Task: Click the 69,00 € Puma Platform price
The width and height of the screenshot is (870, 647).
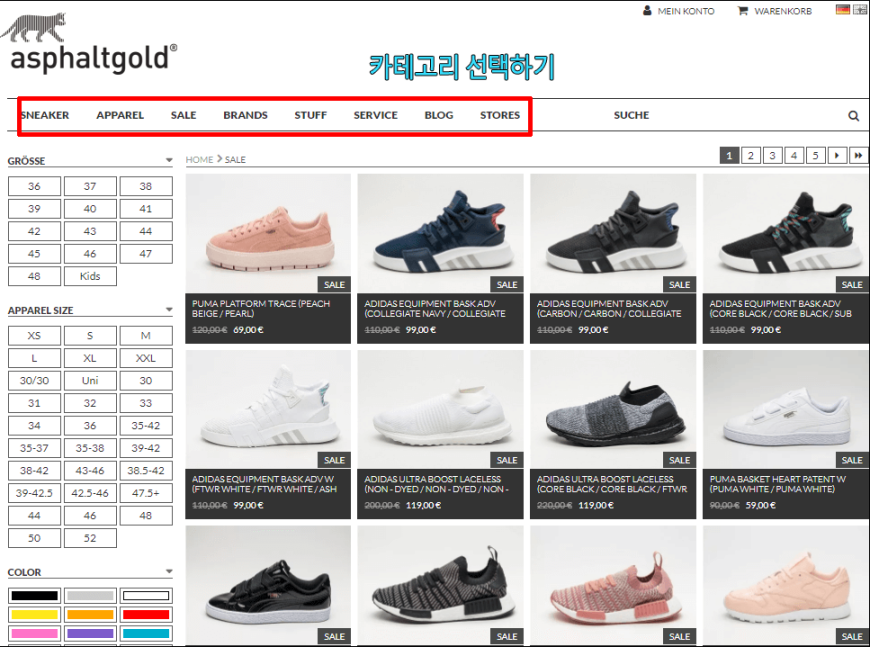Action: coord(248,330)
